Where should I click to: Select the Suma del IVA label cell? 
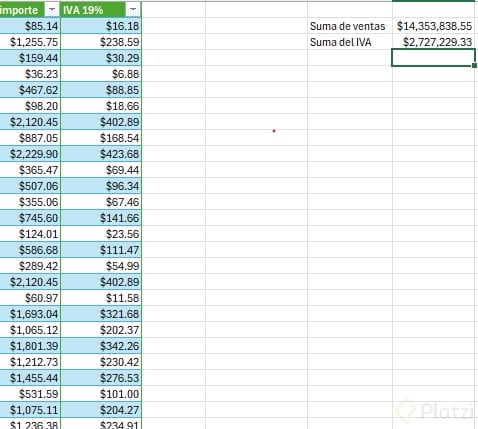(x=350, y=42)
